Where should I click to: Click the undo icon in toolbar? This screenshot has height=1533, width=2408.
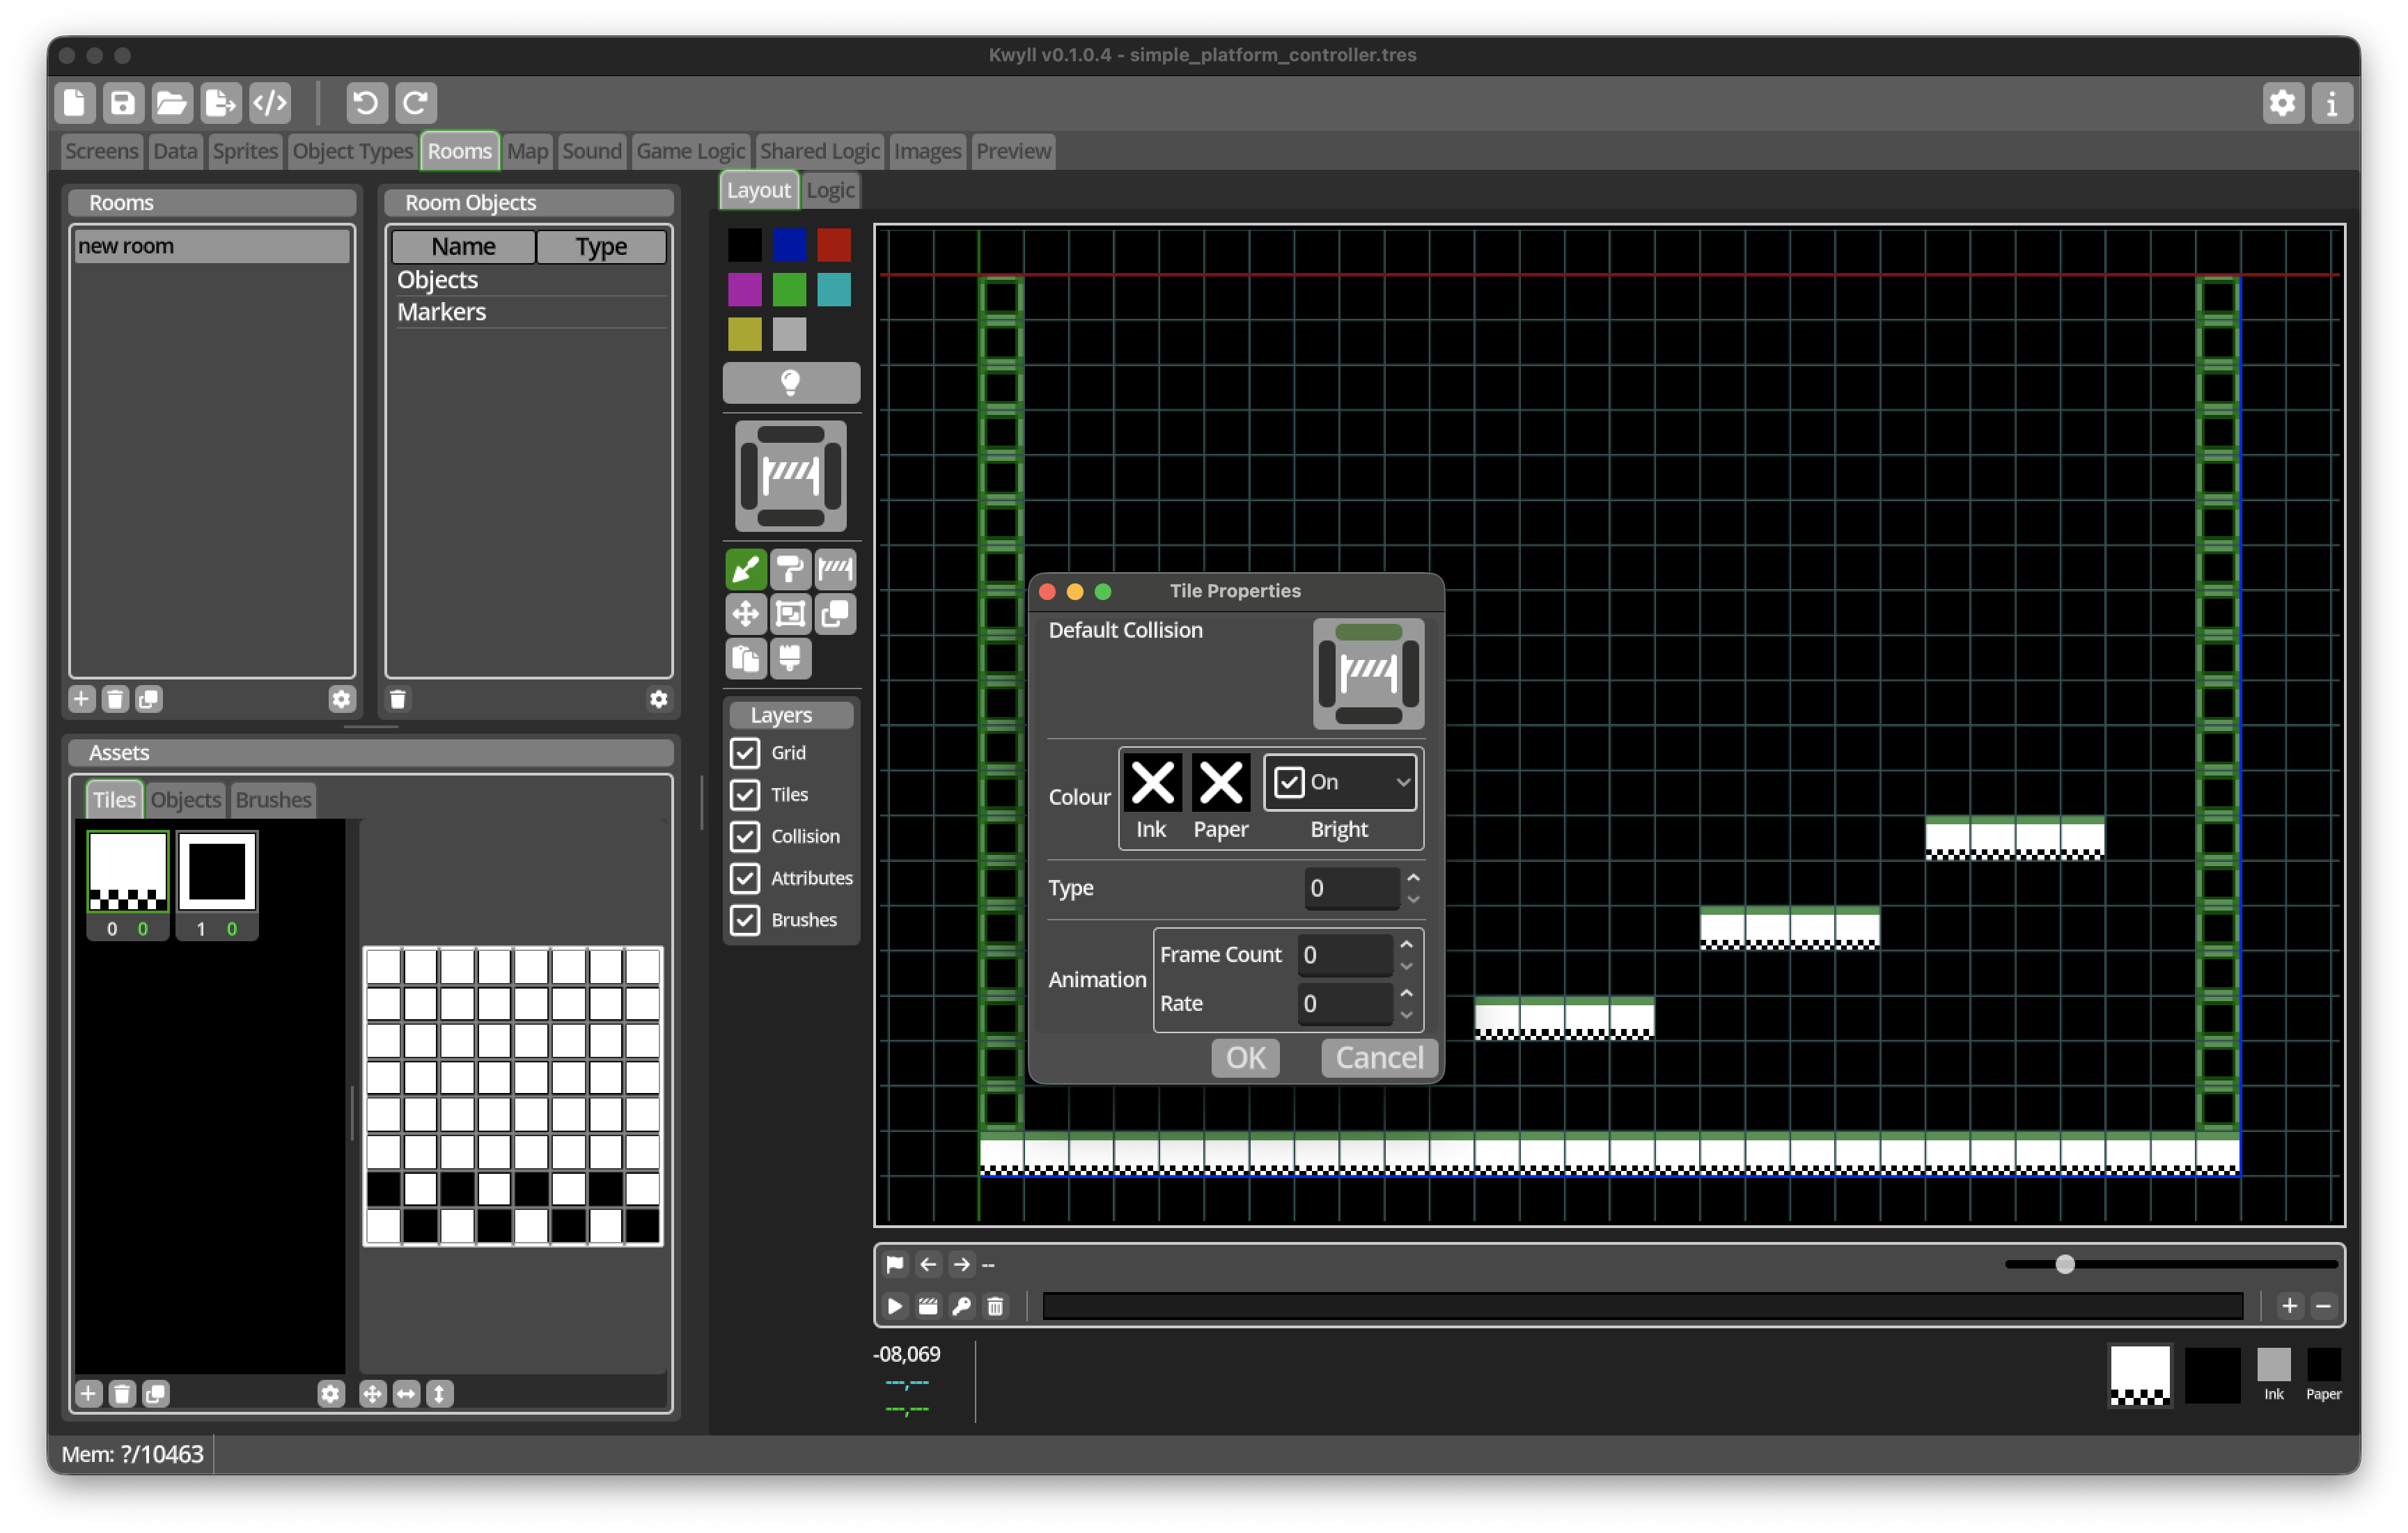[365, 102]
